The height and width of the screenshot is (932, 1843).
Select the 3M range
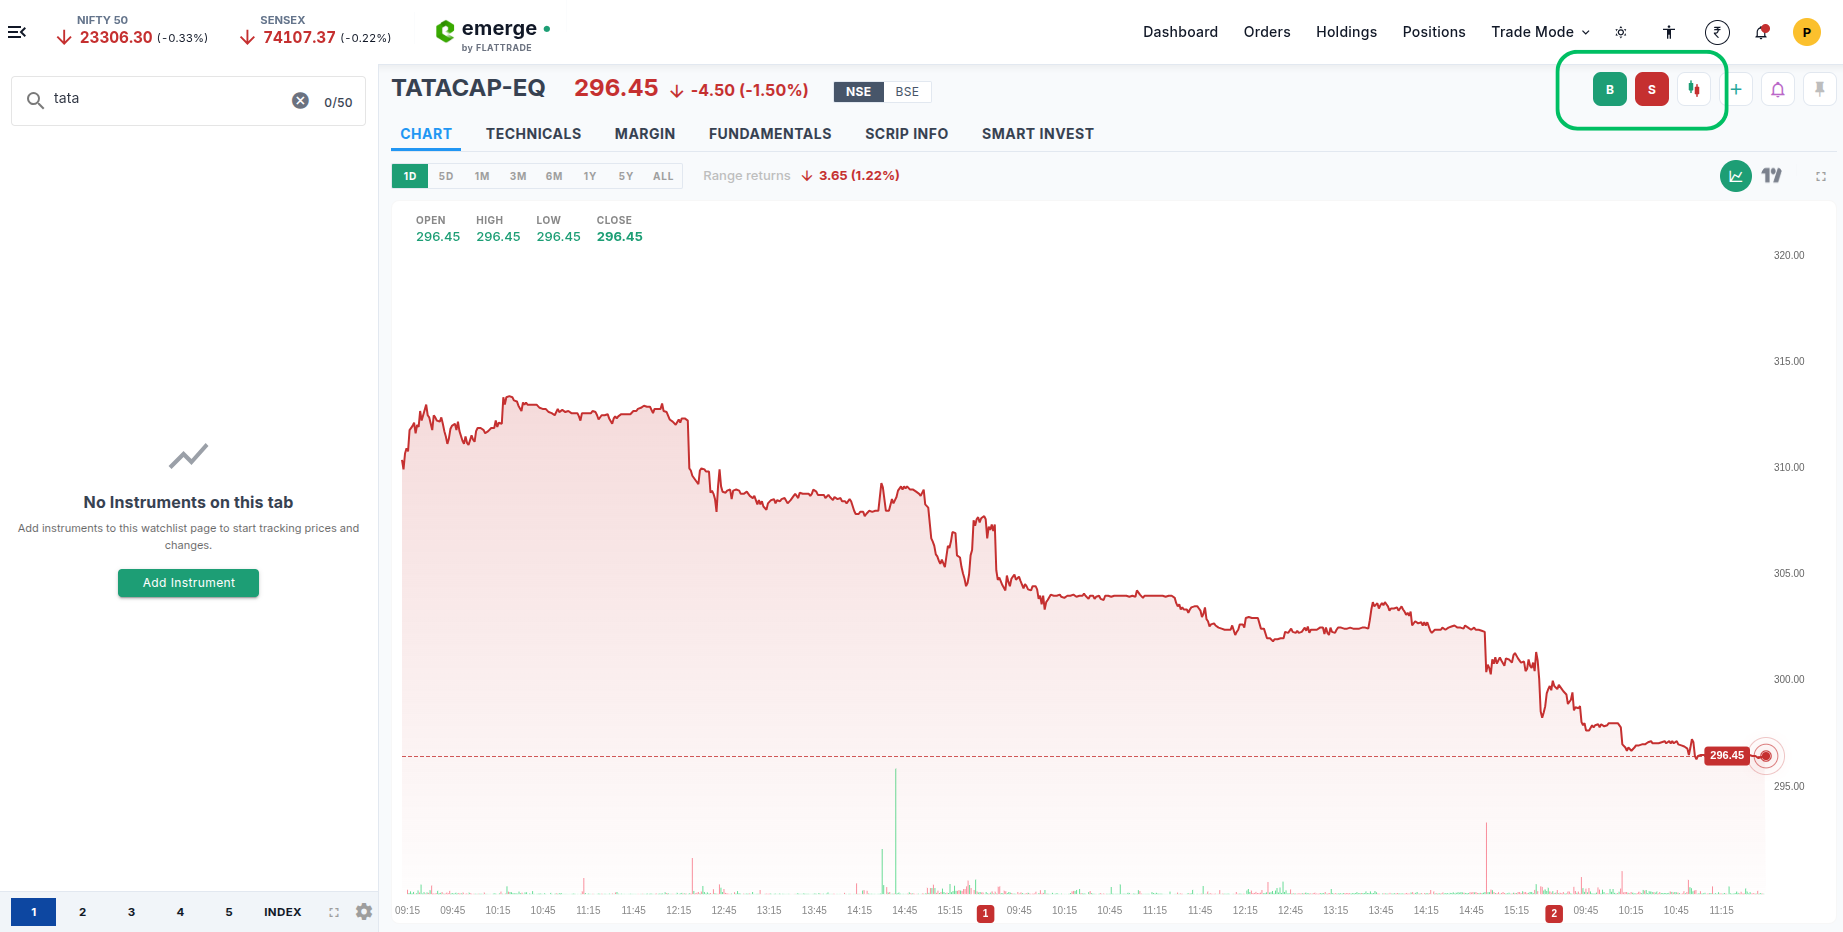tap(518, 176)
